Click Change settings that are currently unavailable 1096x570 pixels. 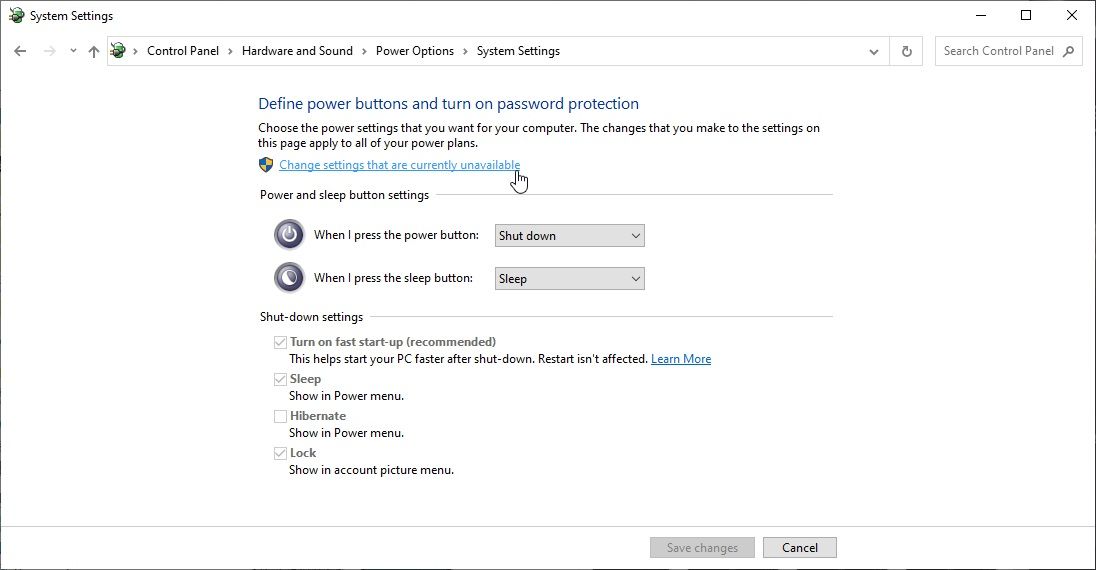[399, 165]
